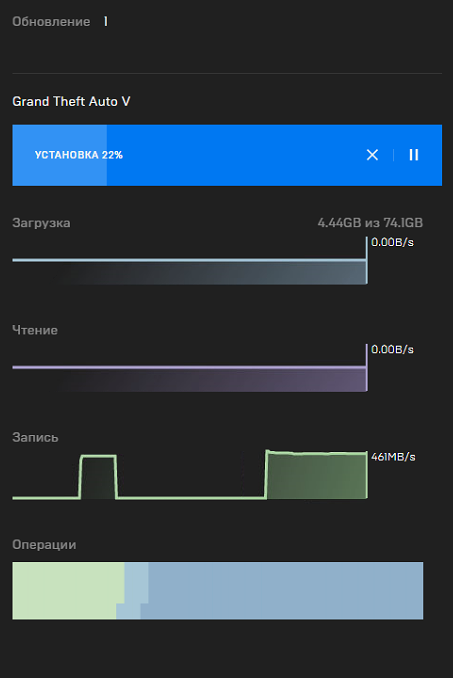Screen dimensions: 453x678
Task: Pause the Grand Theft Auto V installation
Action: tap(414, 155)
